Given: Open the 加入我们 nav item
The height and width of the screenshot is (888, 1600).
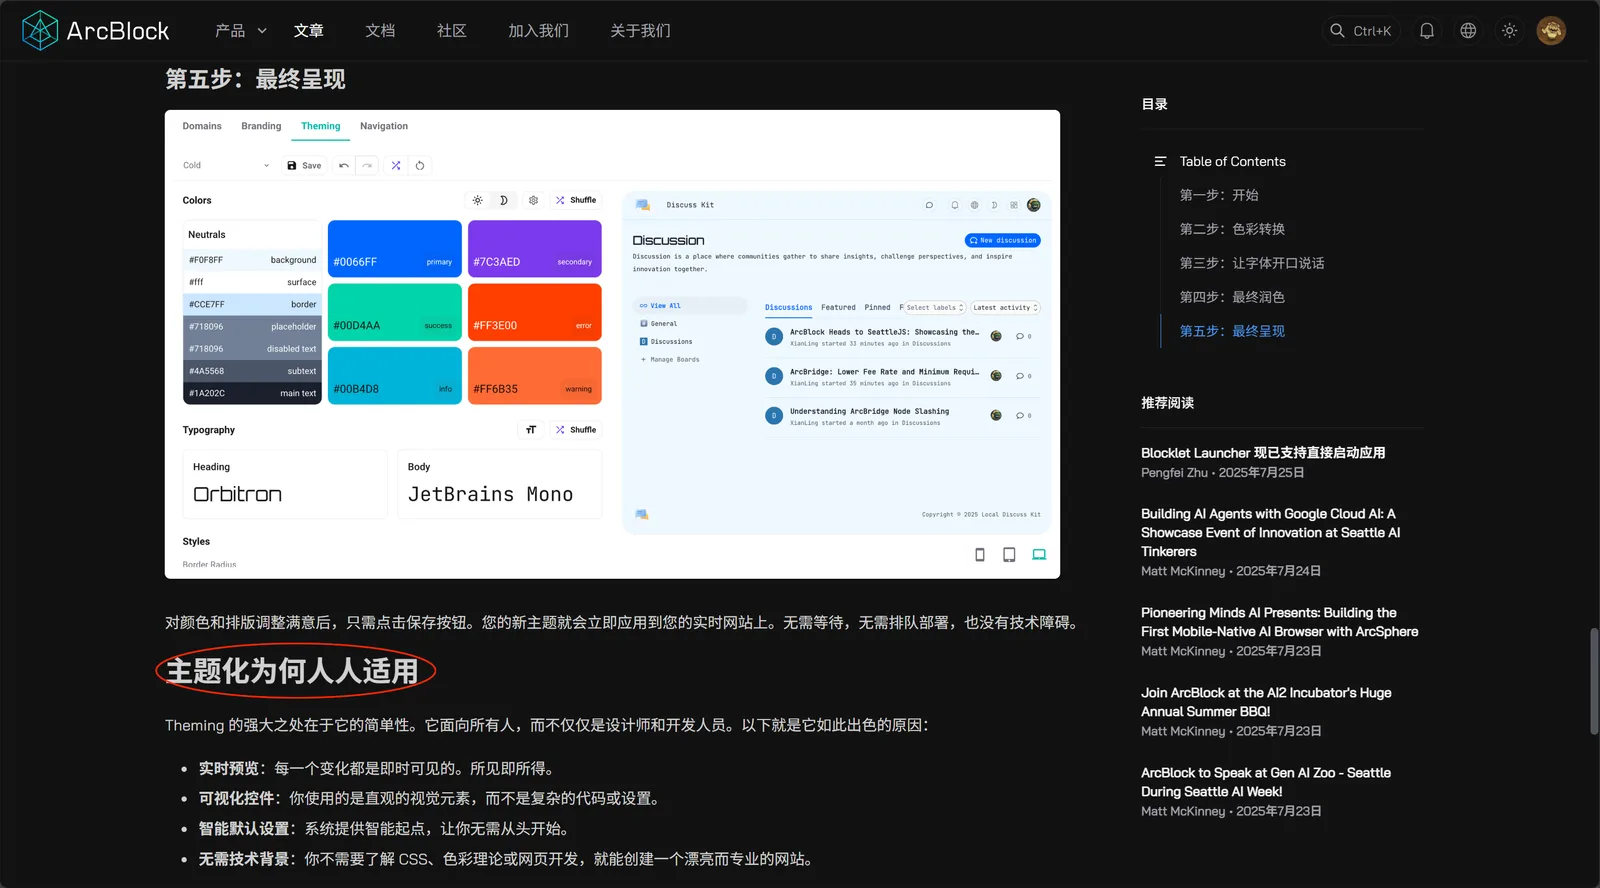Looking at the screenshot, I should [538, 31].
